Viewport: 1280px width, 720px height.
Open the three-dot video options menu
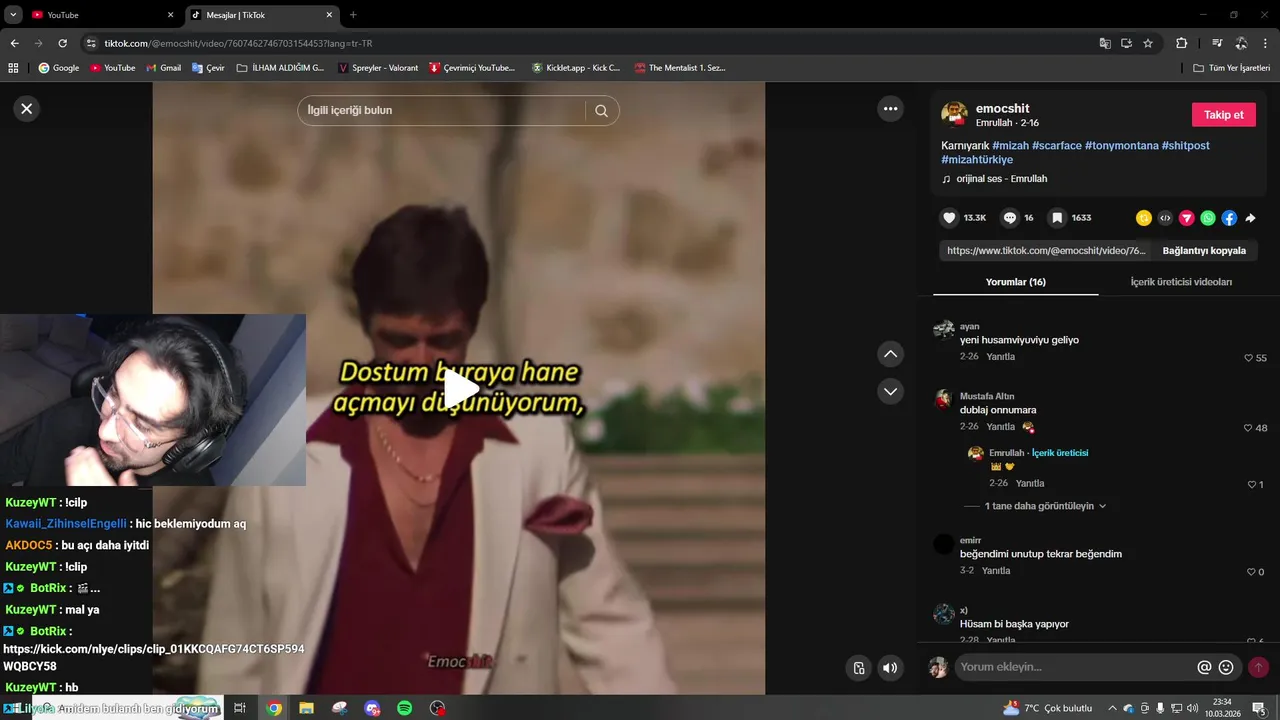(890, 109)
